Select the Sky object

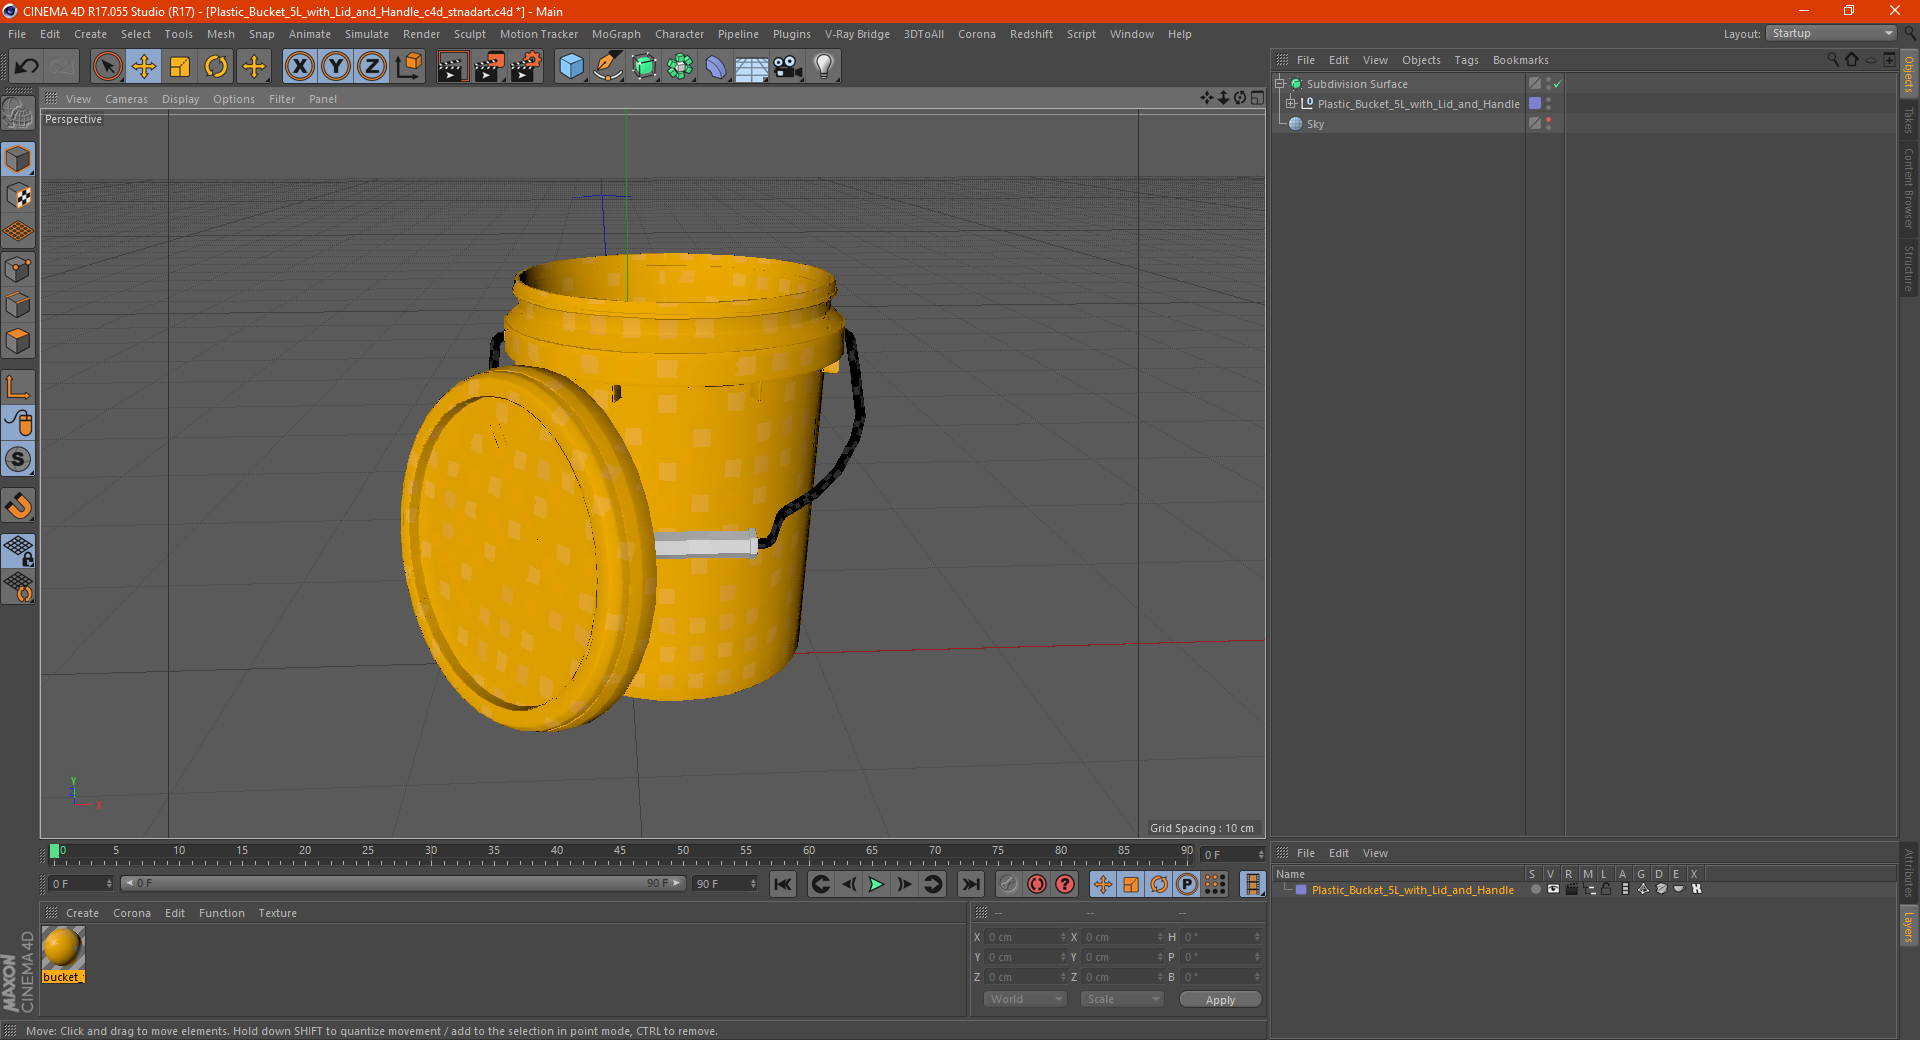click(x=1315, y=124)
